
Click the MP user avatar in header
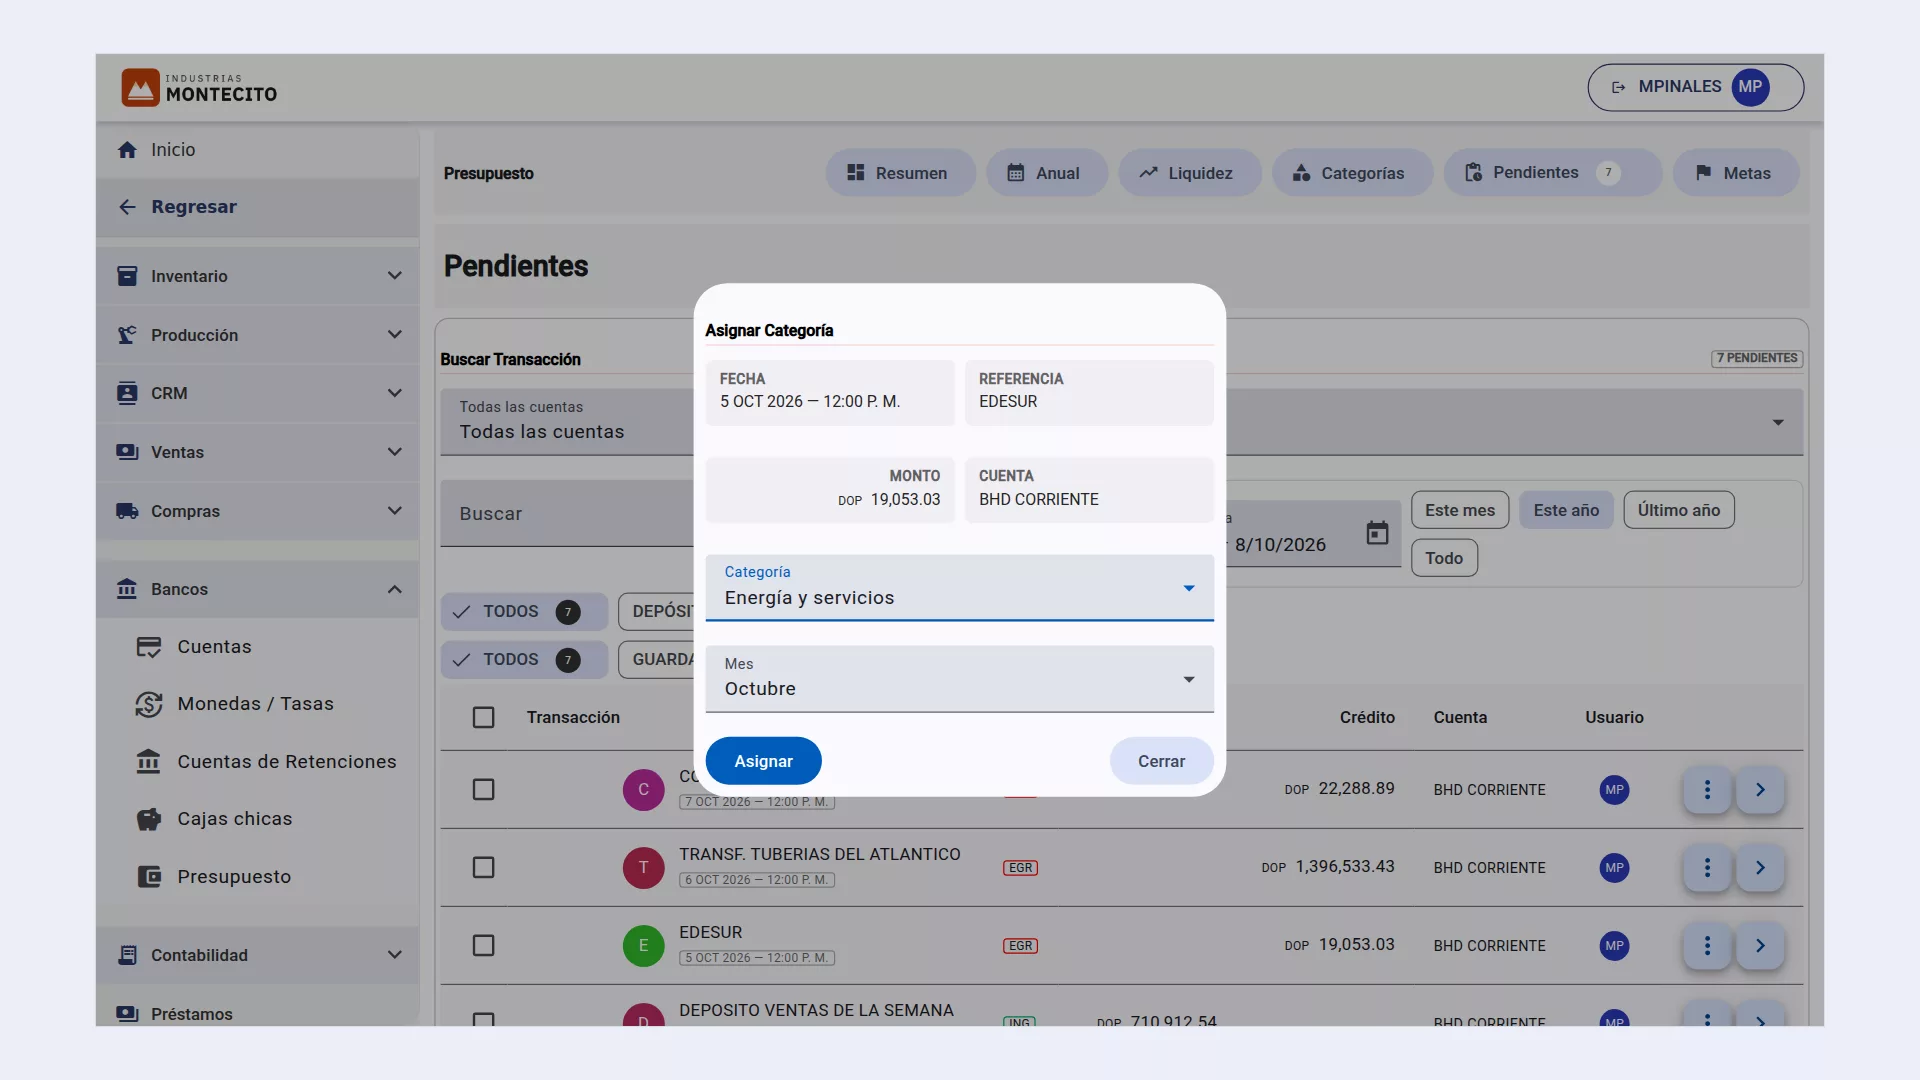(x=1750, y=87)
